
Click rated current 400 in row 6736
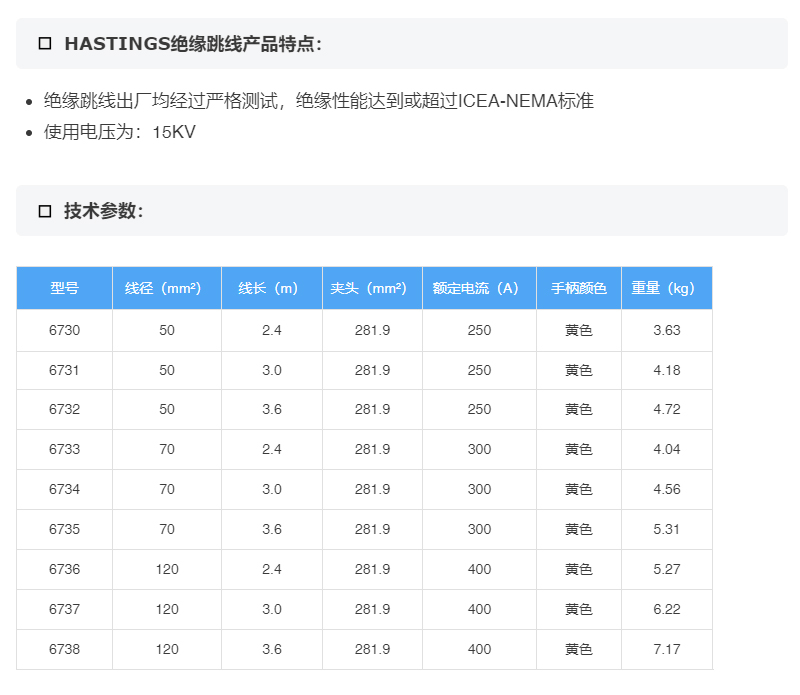[480, 569]
